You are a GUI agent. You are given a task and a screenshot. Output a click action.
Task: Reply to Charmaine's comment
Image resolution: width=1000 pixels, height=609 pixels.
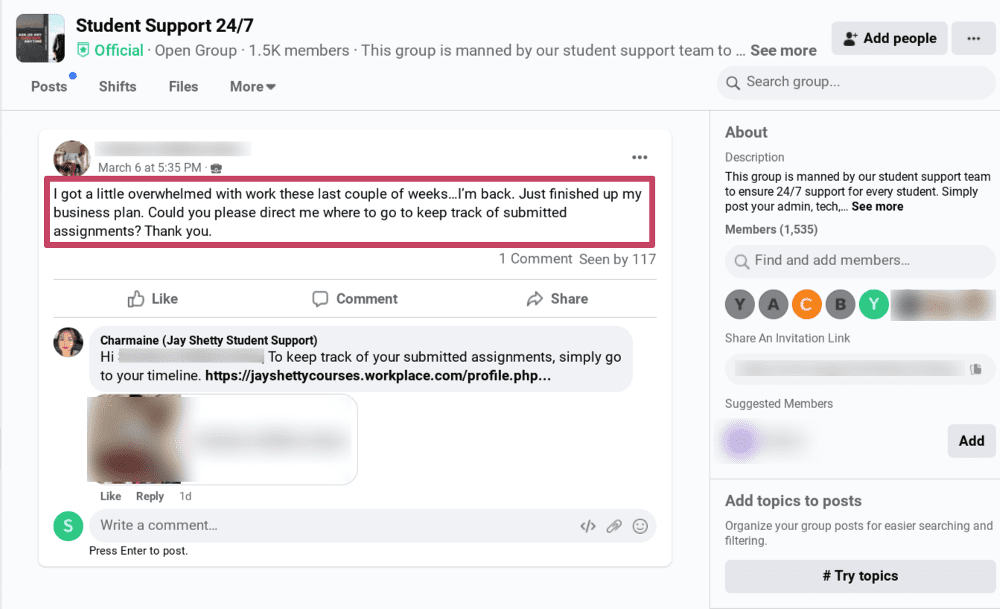[150, 496]
